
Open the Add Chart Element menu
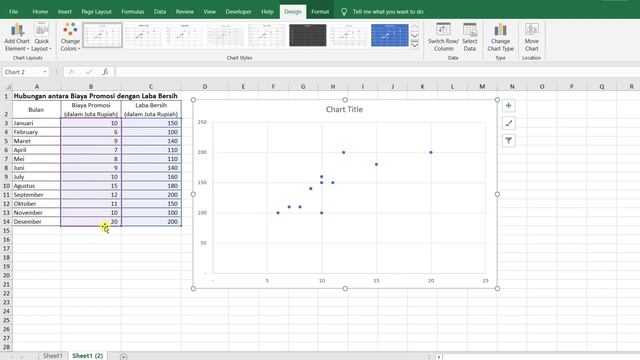coord(17,37)
